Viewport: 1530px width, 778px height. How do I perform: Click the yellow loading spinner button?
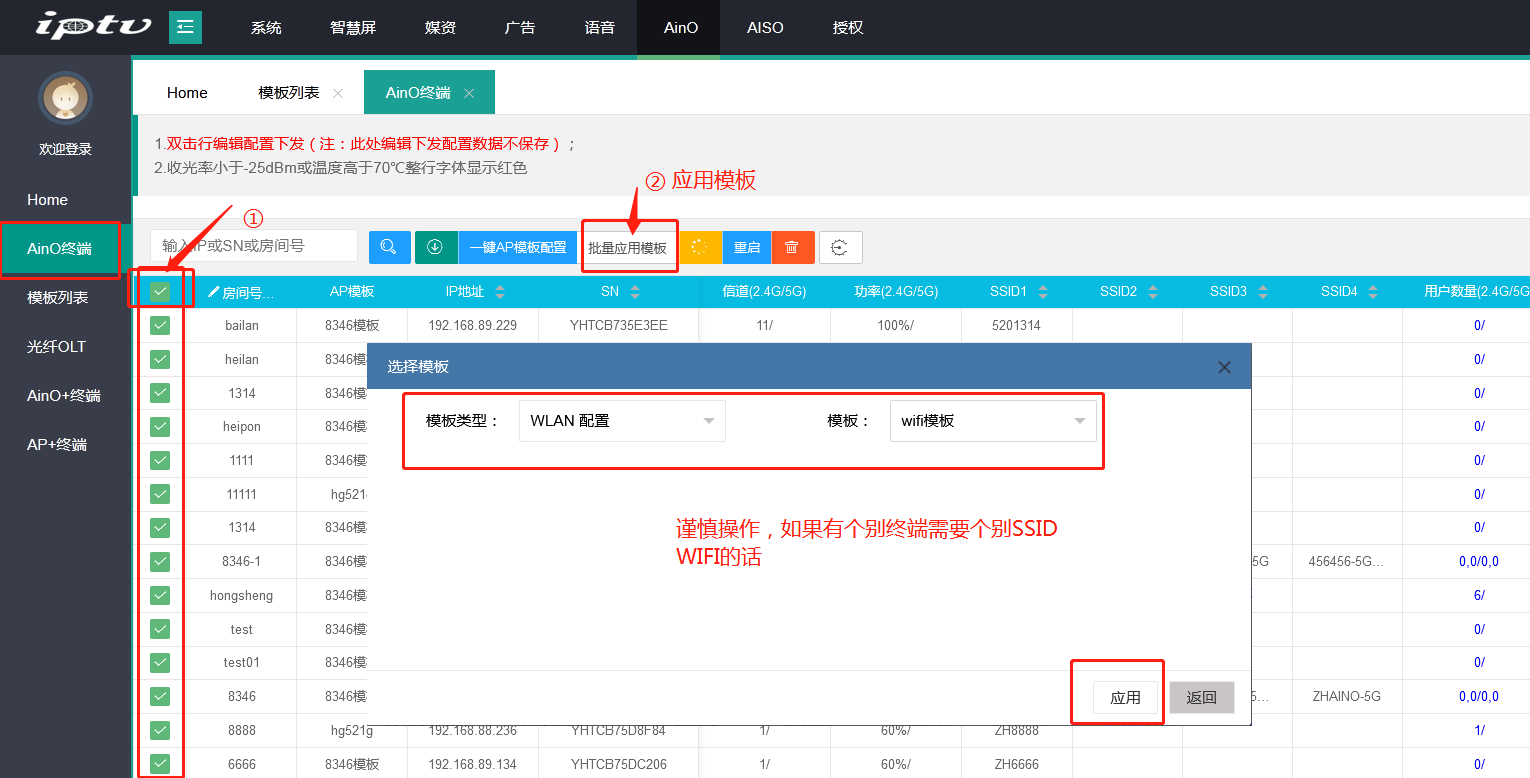click(x=700, y=247)
